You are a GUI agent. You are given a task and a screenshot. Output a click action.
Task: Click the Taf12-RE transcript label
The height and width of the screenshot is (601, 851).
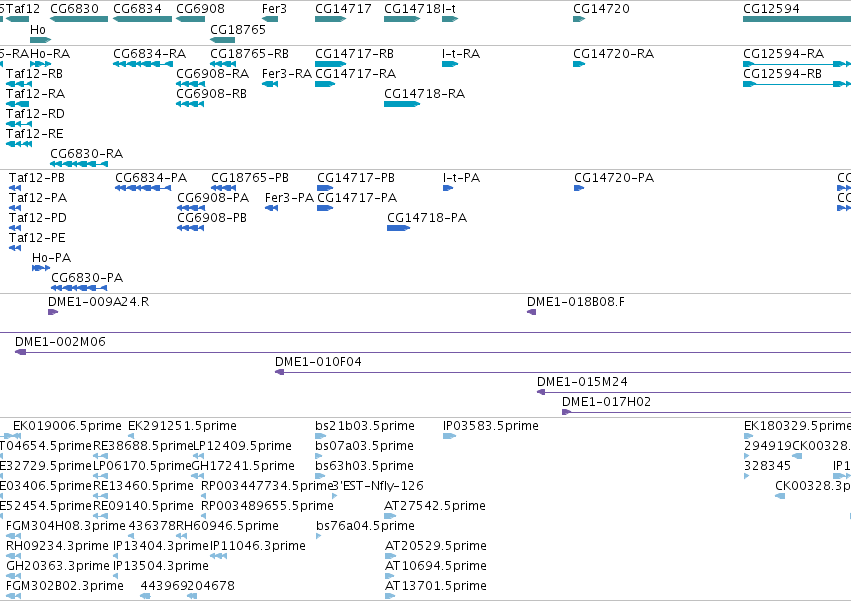(x=35, y=134)
